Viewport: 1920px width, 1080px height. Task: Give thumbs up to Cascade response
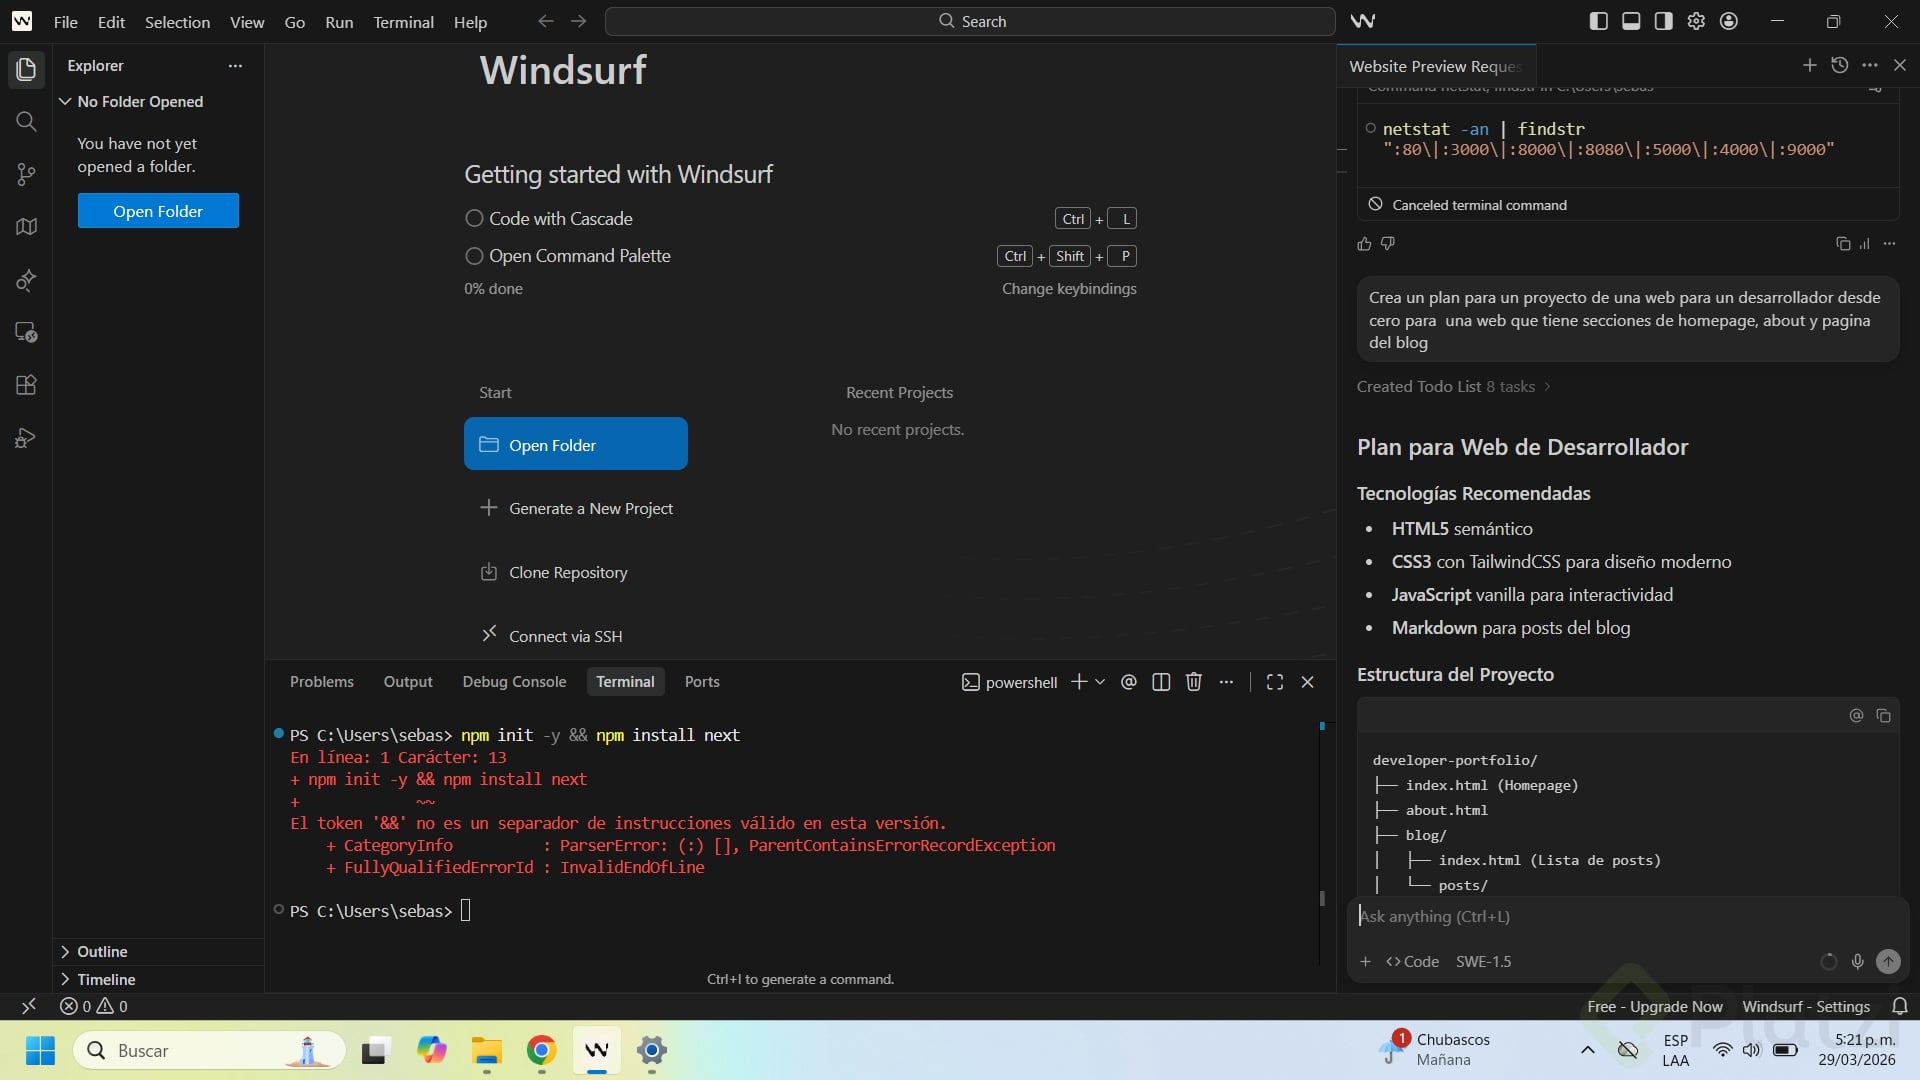pos(1364,244)
